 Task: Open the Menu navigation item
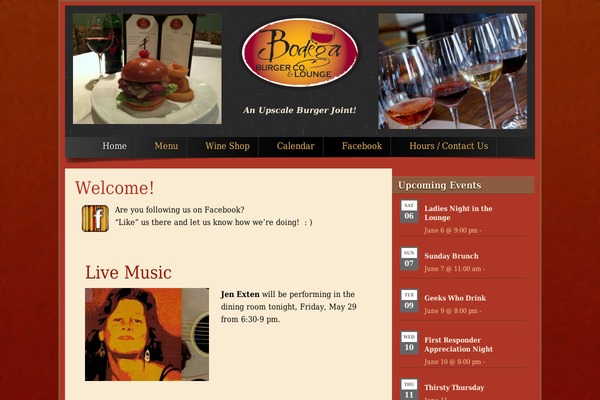pos(166,146)
